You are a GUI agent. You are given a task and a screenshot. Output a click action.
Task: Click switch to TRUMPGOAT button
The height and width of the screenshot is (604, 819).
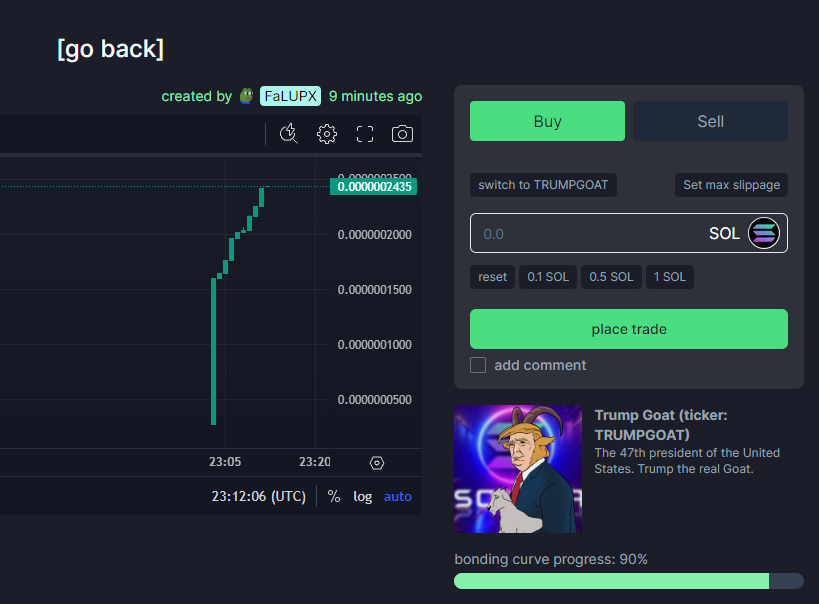coord(543,185)
